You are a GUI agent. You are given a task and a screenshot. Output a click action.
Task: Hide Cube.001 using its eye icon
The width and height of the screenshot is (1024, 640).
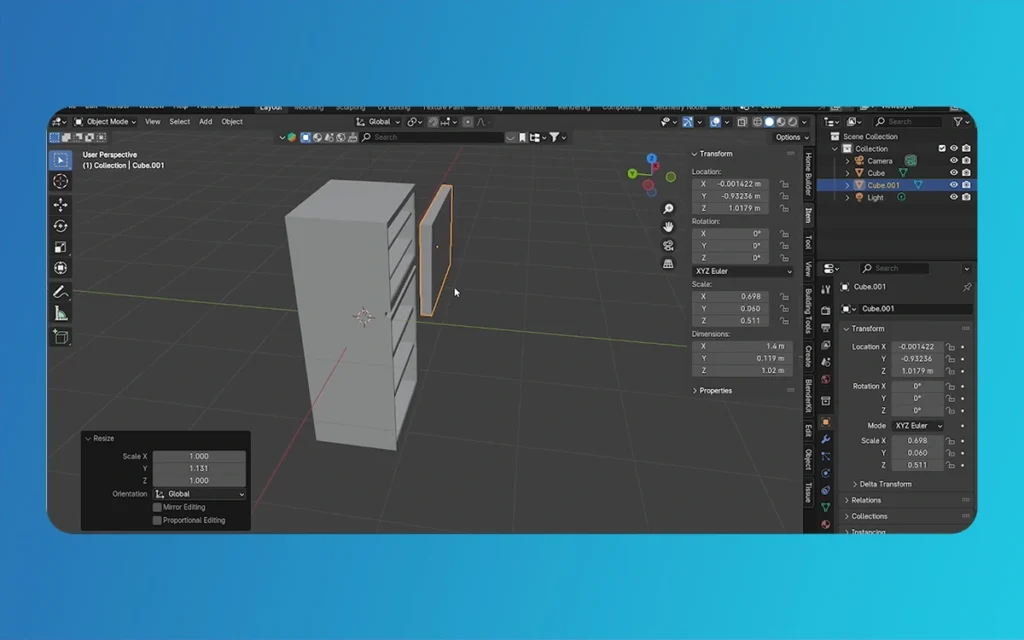953,185
